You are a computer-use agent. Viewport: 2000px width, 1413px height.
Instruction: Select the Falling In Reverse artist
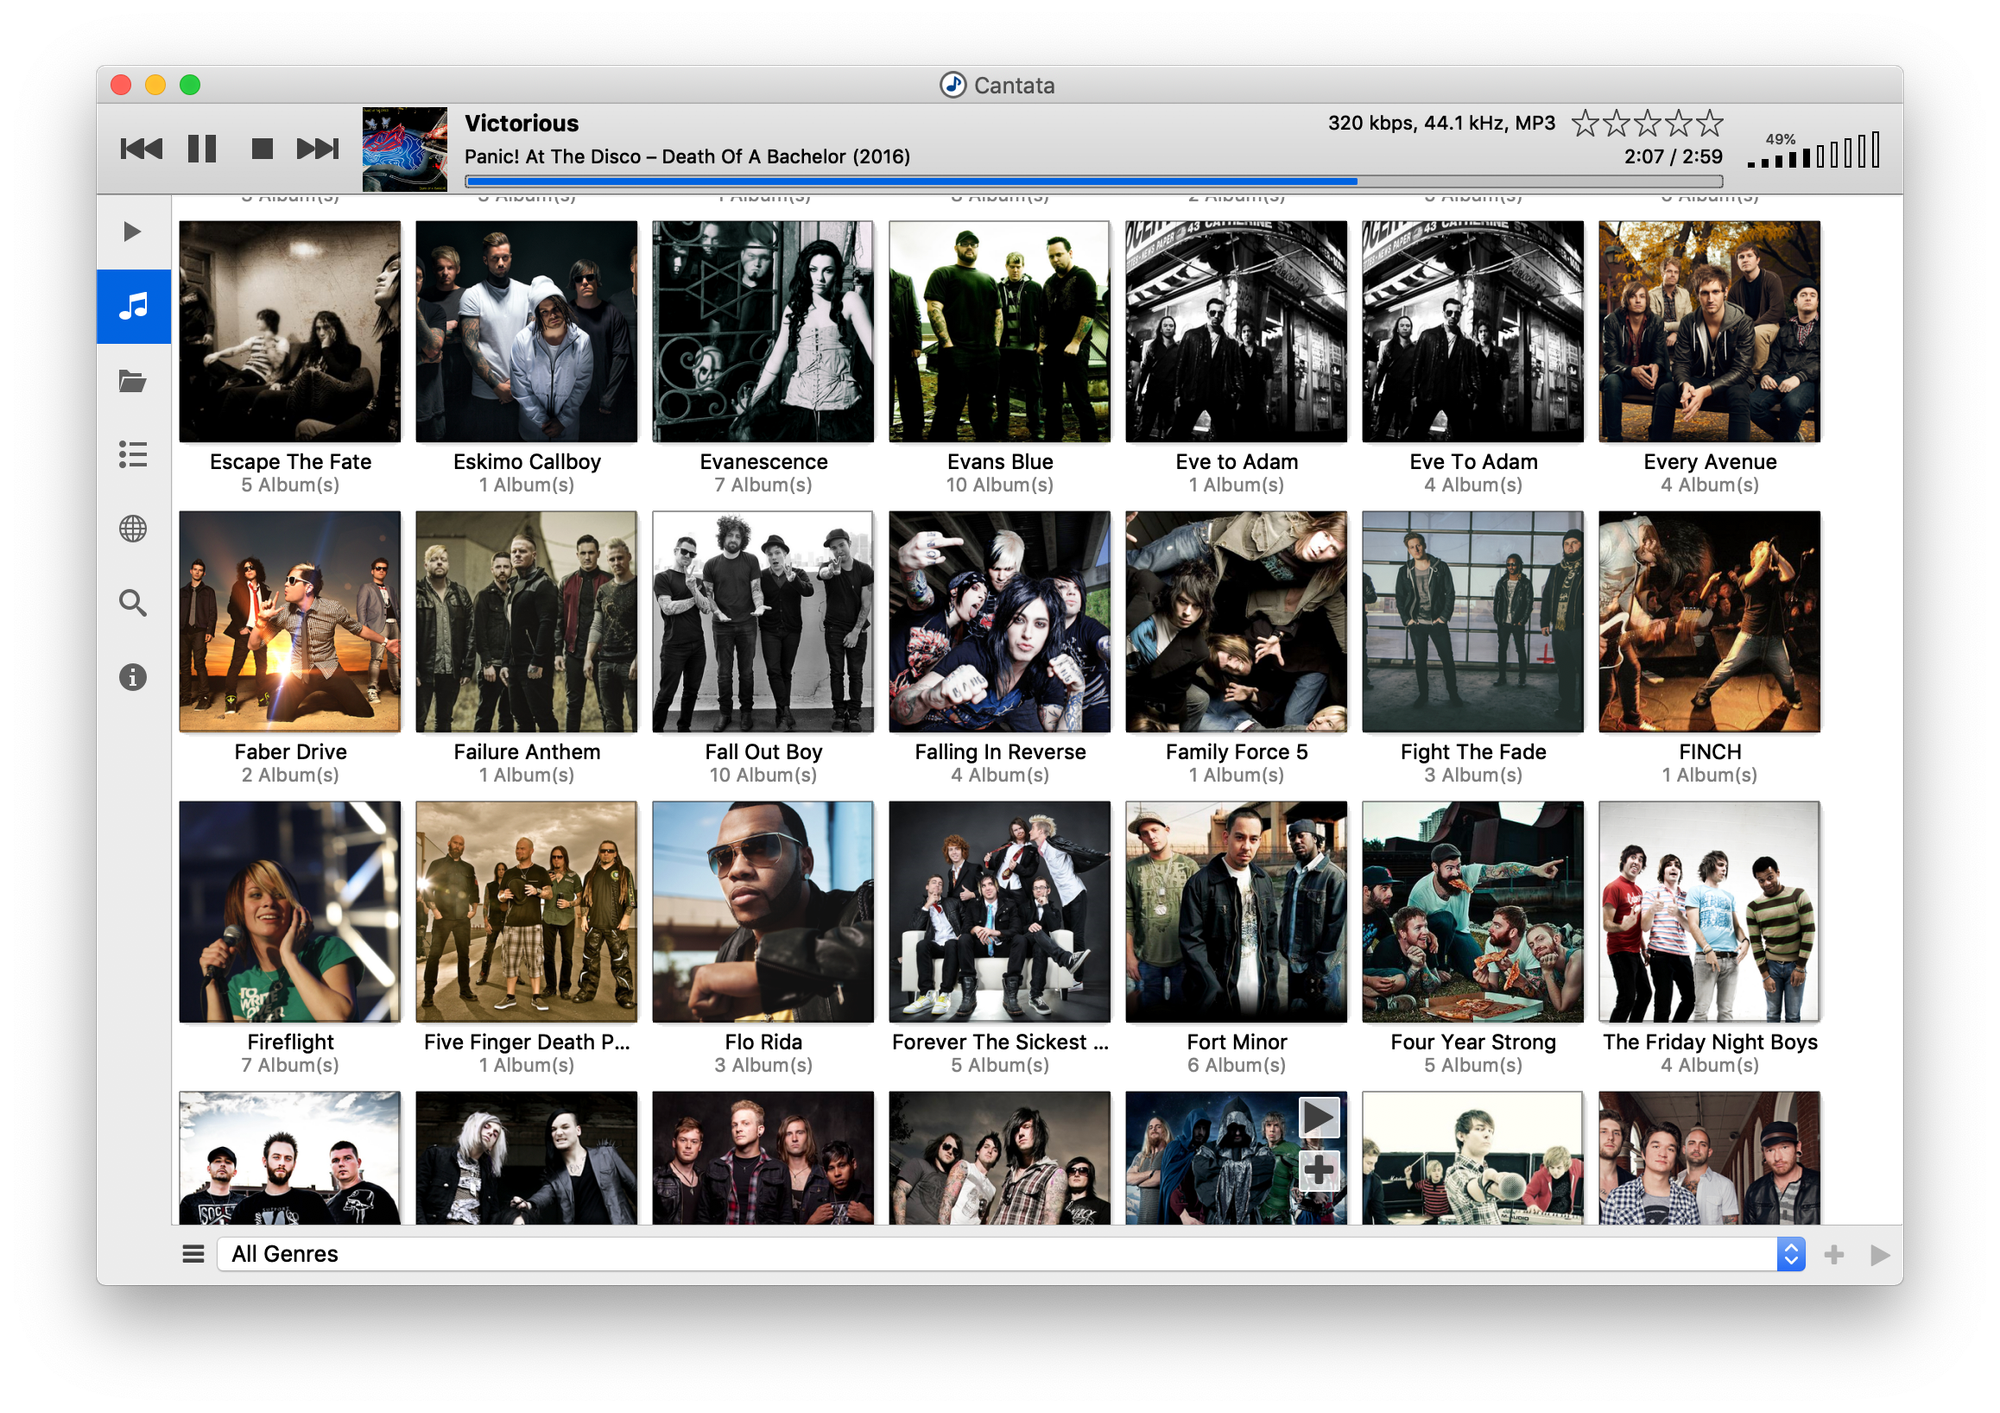[1000, 648]
